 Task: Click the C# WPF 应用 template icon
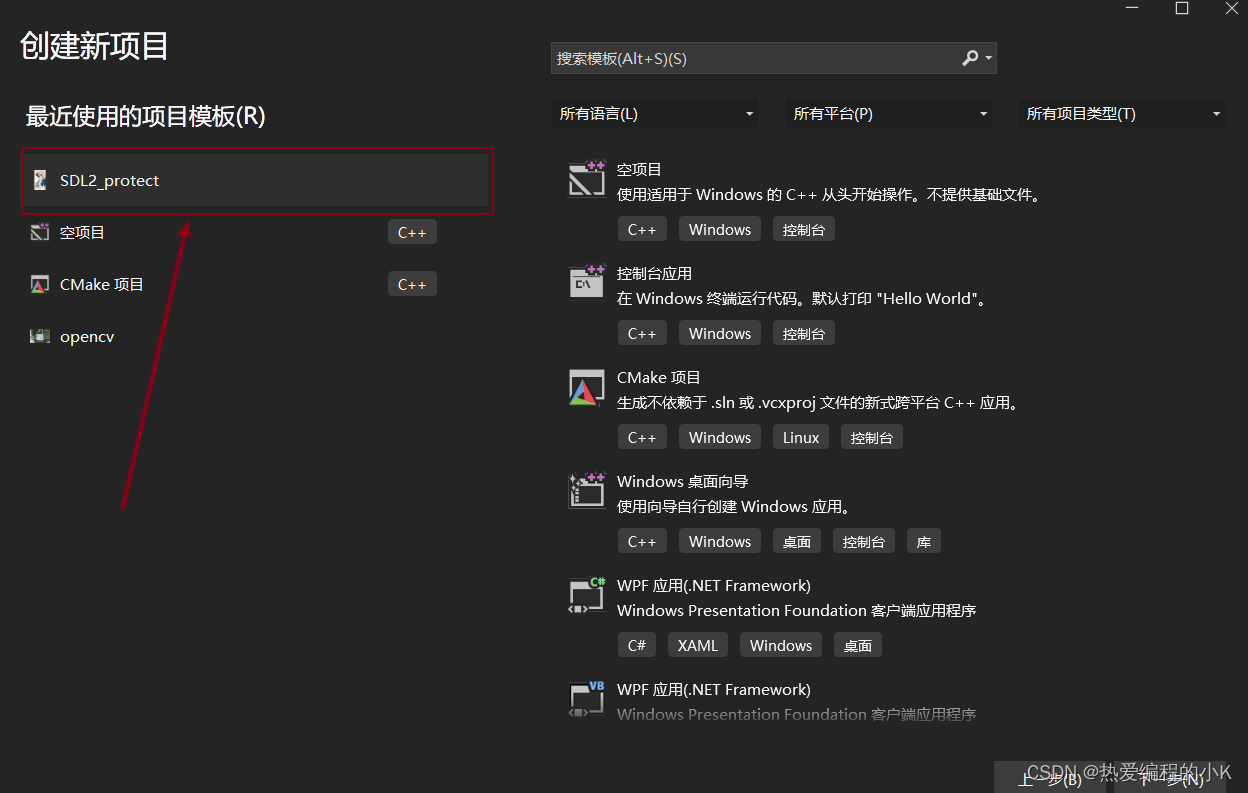coord(587,595)
